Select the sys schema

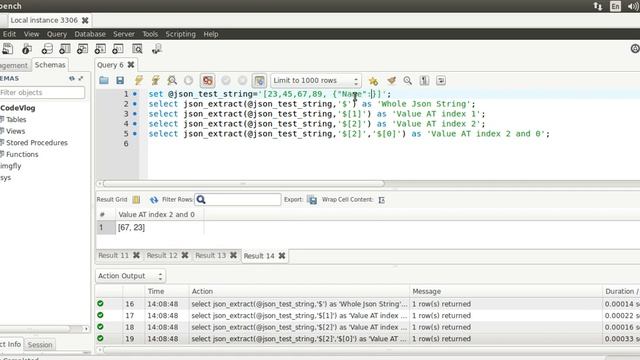pos(6,178)
